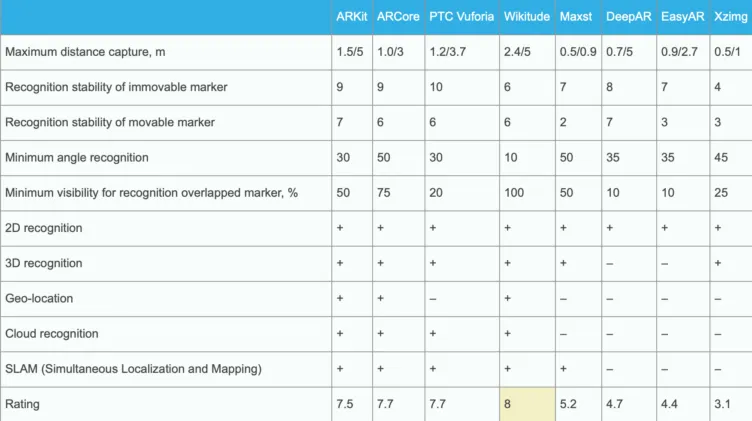Select the PTC Vuforia header cell
Screen dimensions: 752x421
coord(461,17)
